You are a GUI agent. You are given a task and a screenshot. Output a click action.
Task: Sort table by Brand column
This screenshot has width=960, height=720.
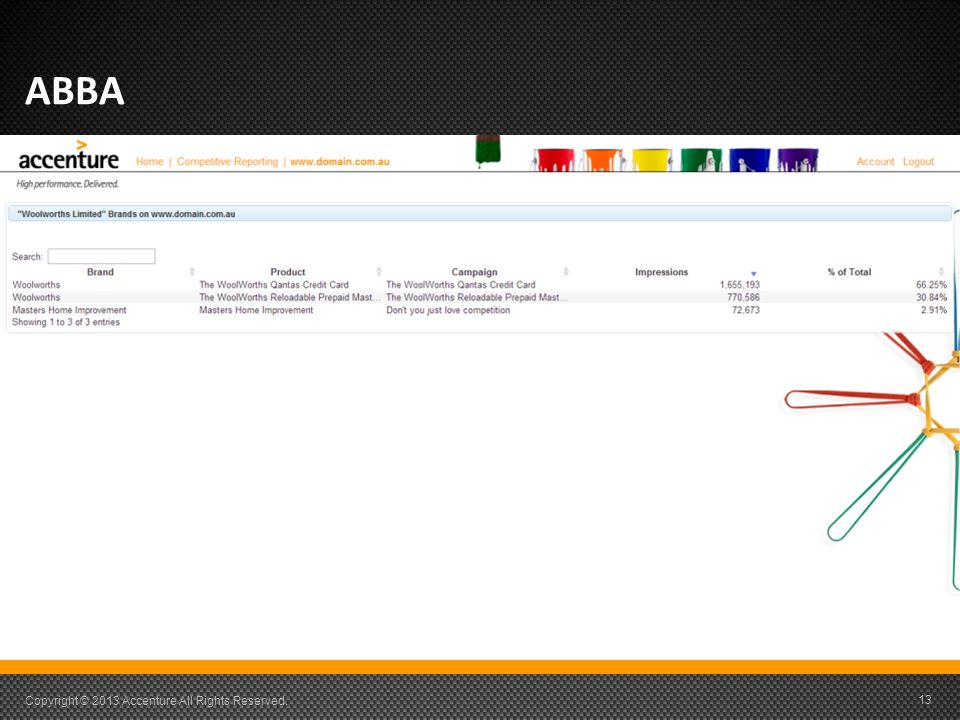pos(100,272)
